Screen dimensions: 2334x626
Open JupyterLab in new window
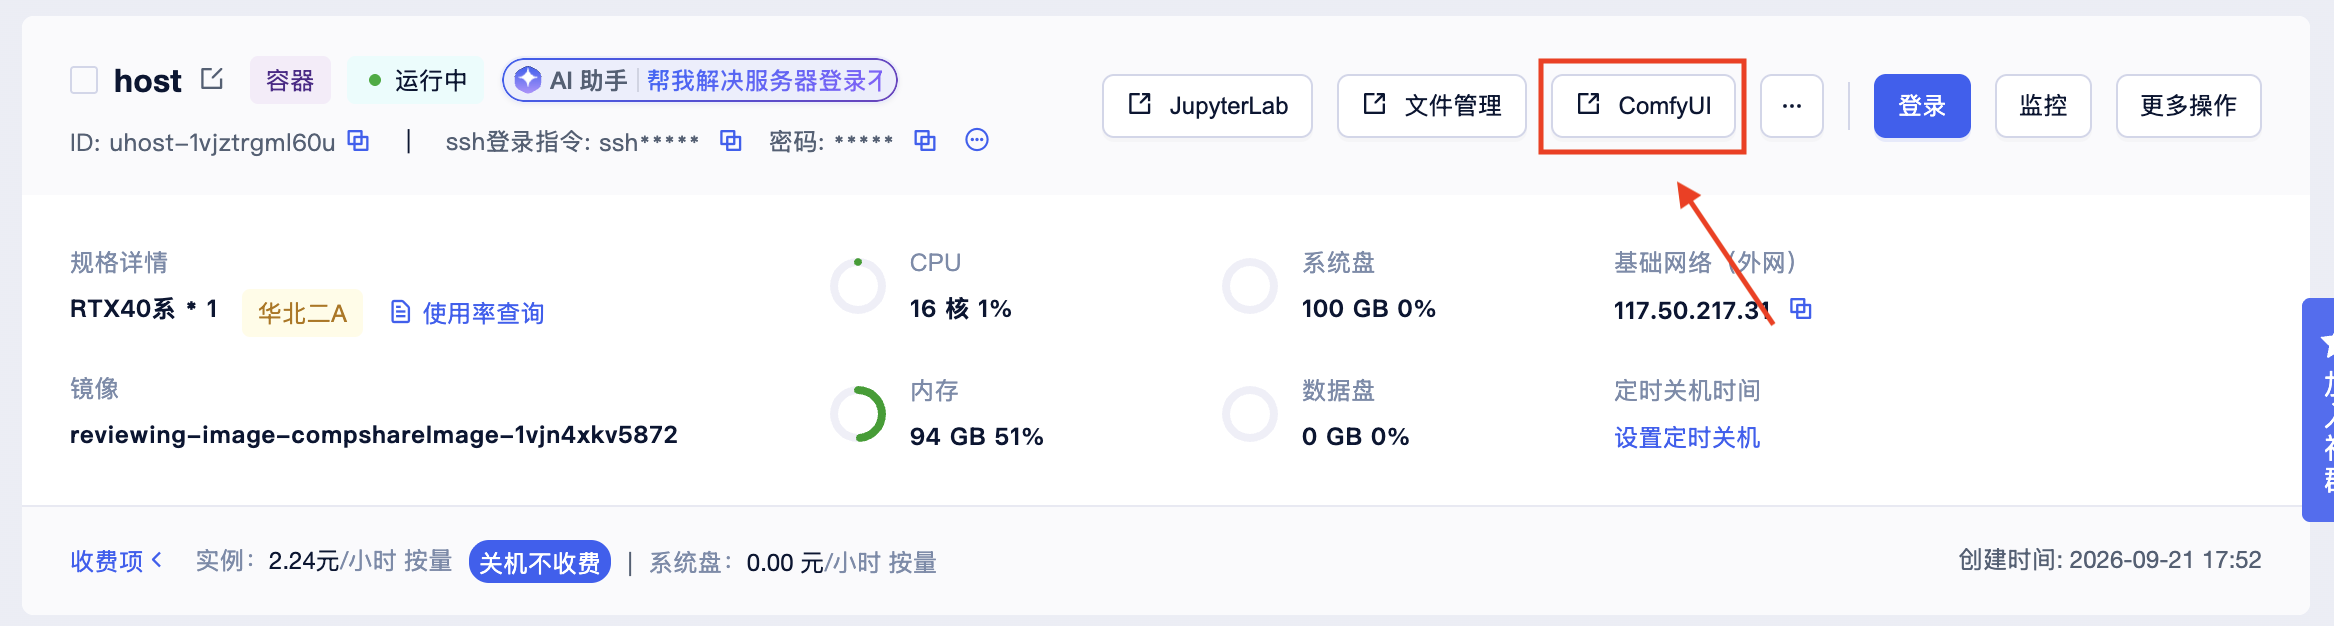(x=1208, y=106)
